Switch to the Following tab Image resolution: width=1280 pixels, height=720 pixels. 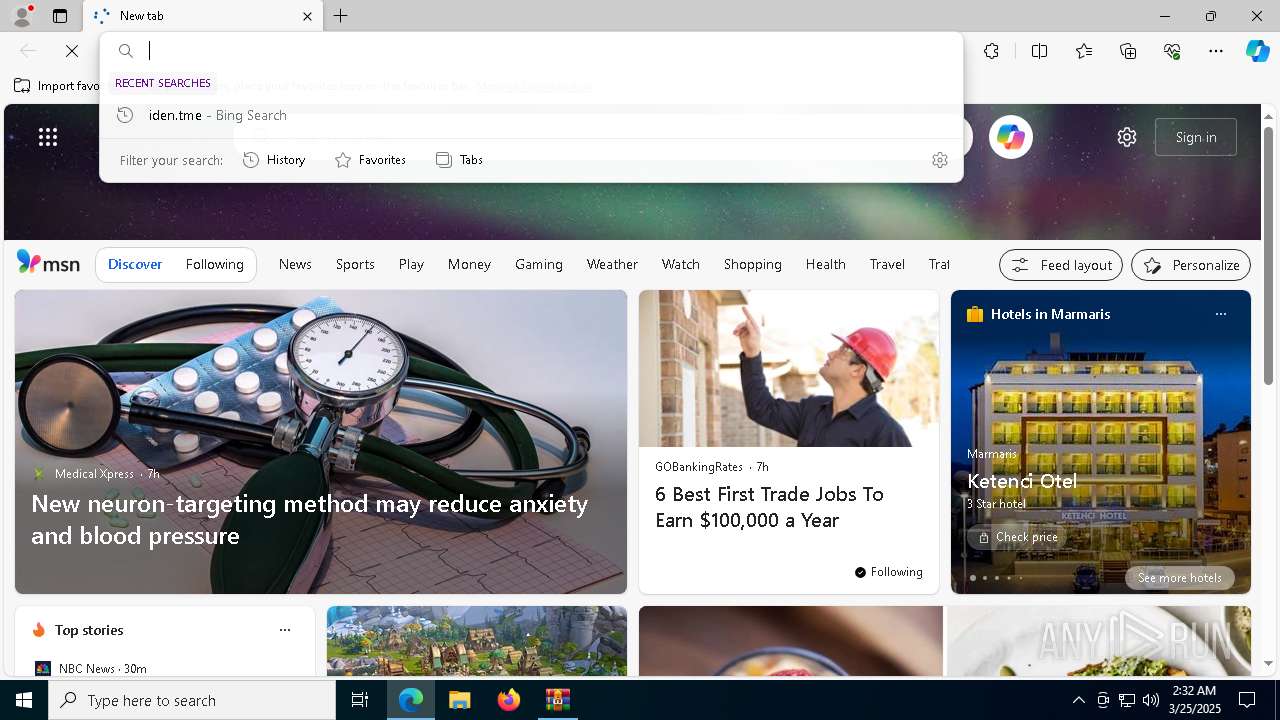(x=215, y=264)
